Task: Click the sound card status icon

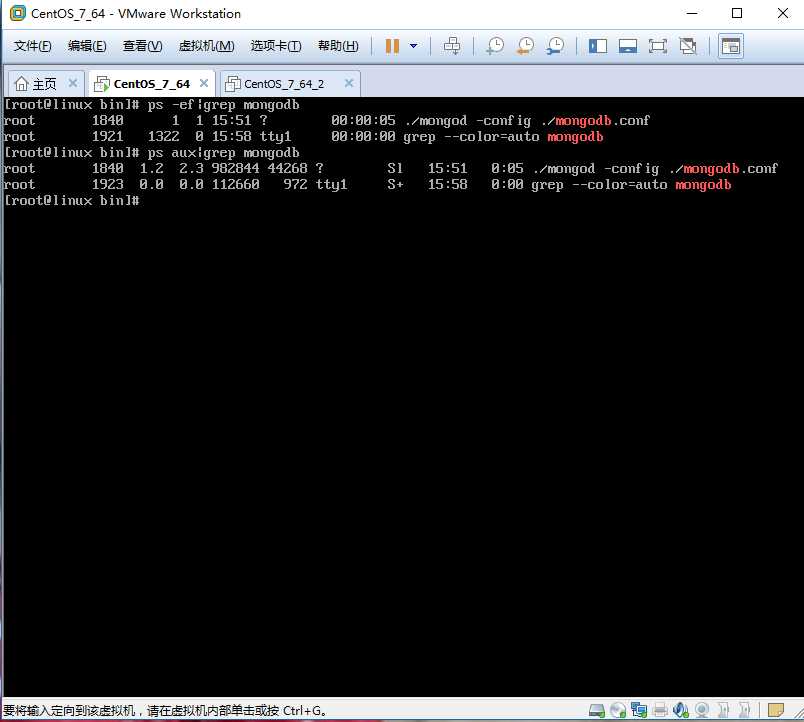Action: pyautogui.click(x=680, y=710)
